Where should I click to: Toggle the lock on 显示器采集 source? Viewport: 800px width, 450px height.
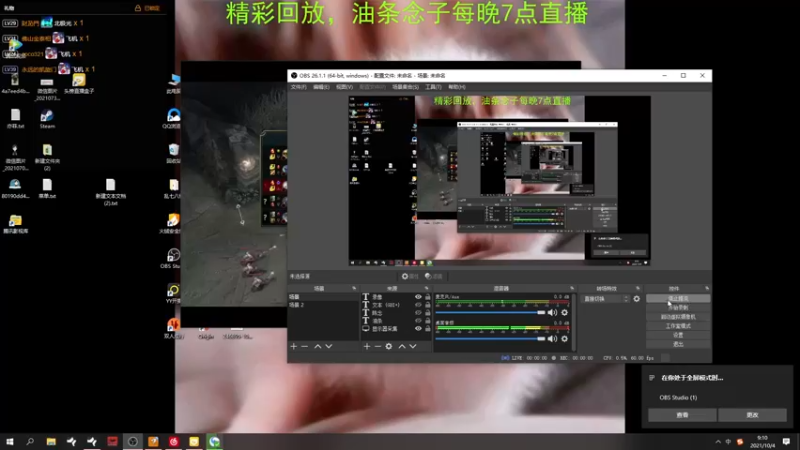pyautogui.click(x=428, y=329)
